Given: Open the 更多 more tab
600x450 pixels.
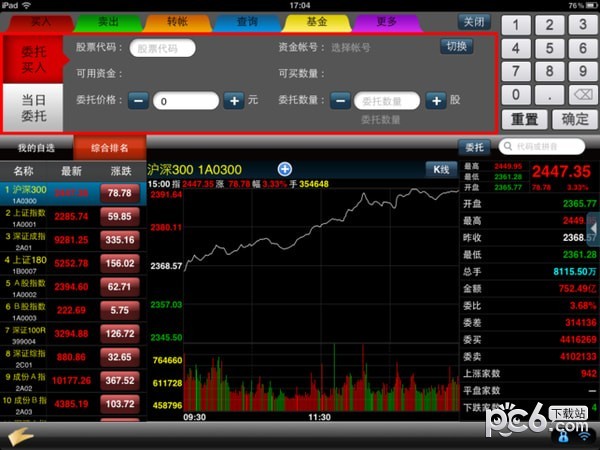Looking at the screenshot, I should (386, 22).
